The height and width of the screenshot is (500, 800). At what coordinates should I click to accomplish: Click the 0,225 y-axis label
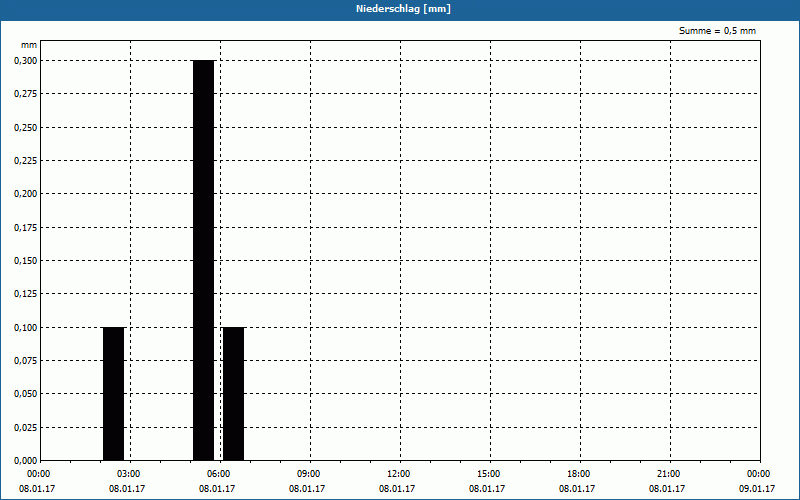coord(26,161)
